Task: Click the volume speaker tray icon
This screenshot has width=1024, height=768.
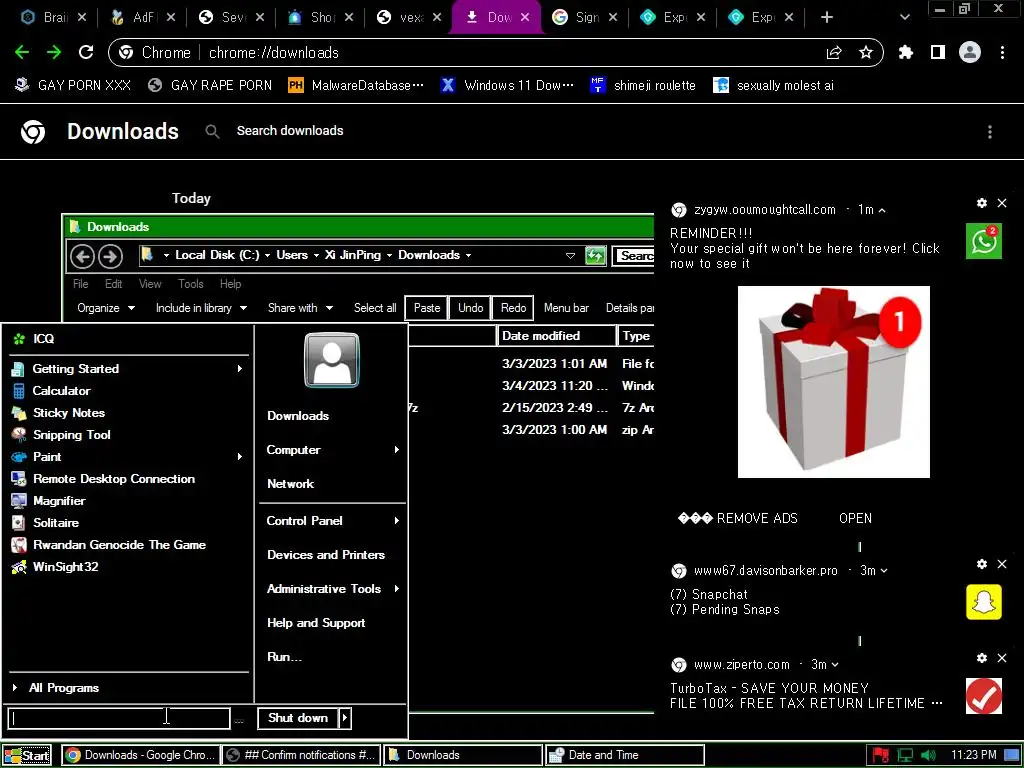Action: click(x=927, y=755)
